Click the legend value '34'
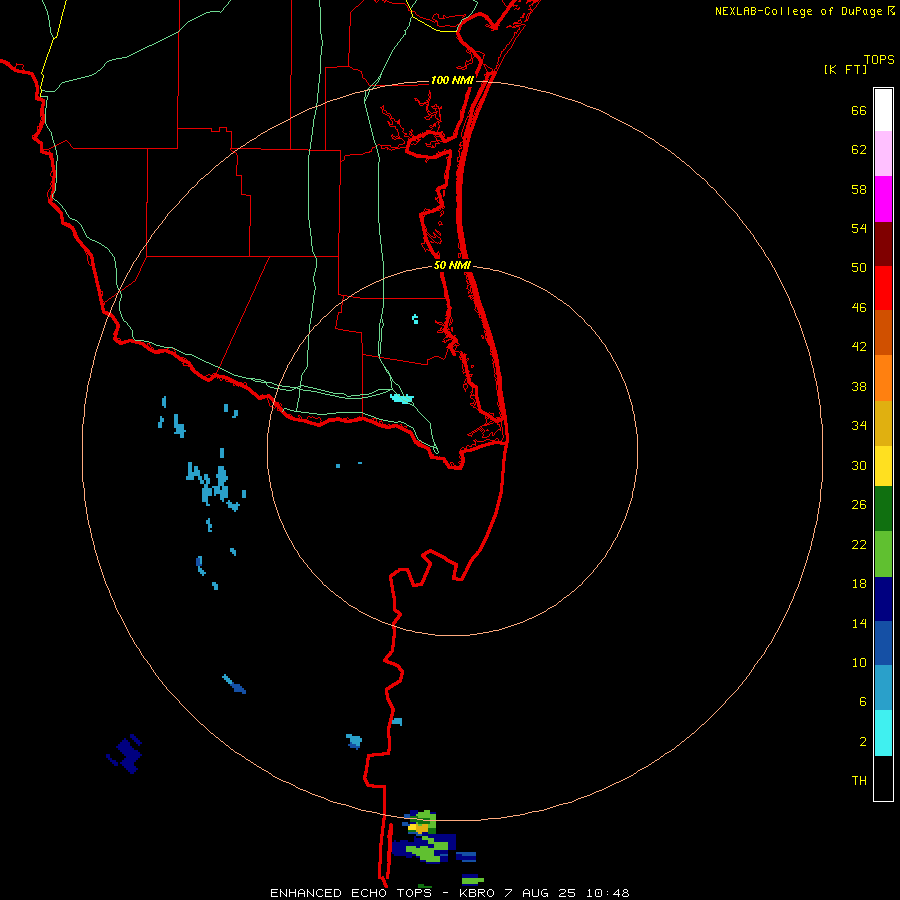The width and height of the screenshot is (900, 900). coord(859,426)
